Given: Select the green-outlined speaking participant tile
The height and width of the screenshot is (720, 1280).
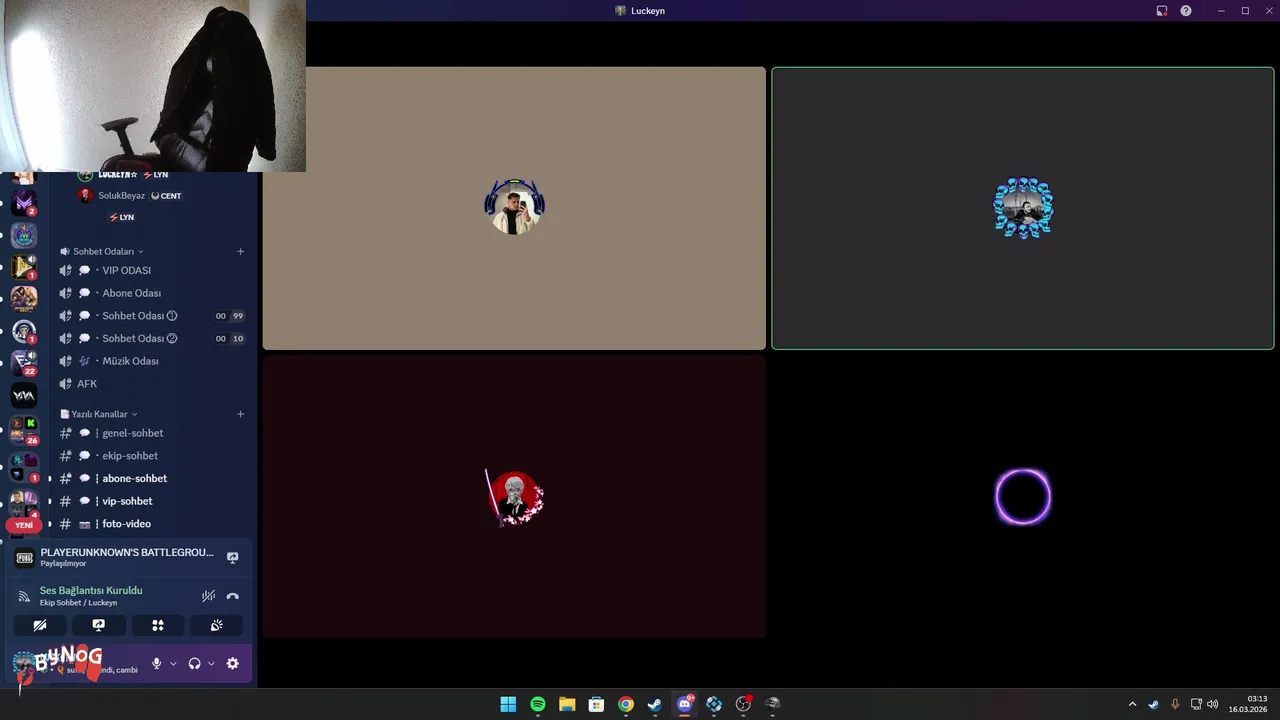Looking at the screenshot, I should click(x=1023, y=208).
